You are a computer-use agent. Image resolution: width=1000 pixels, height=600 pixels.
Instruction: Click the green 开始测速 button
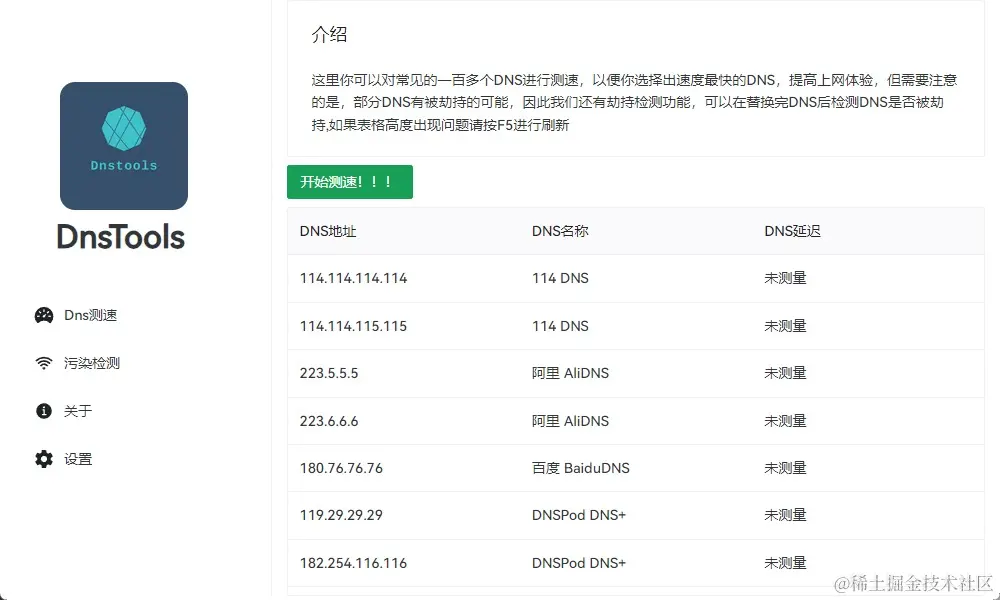point(349,182)
